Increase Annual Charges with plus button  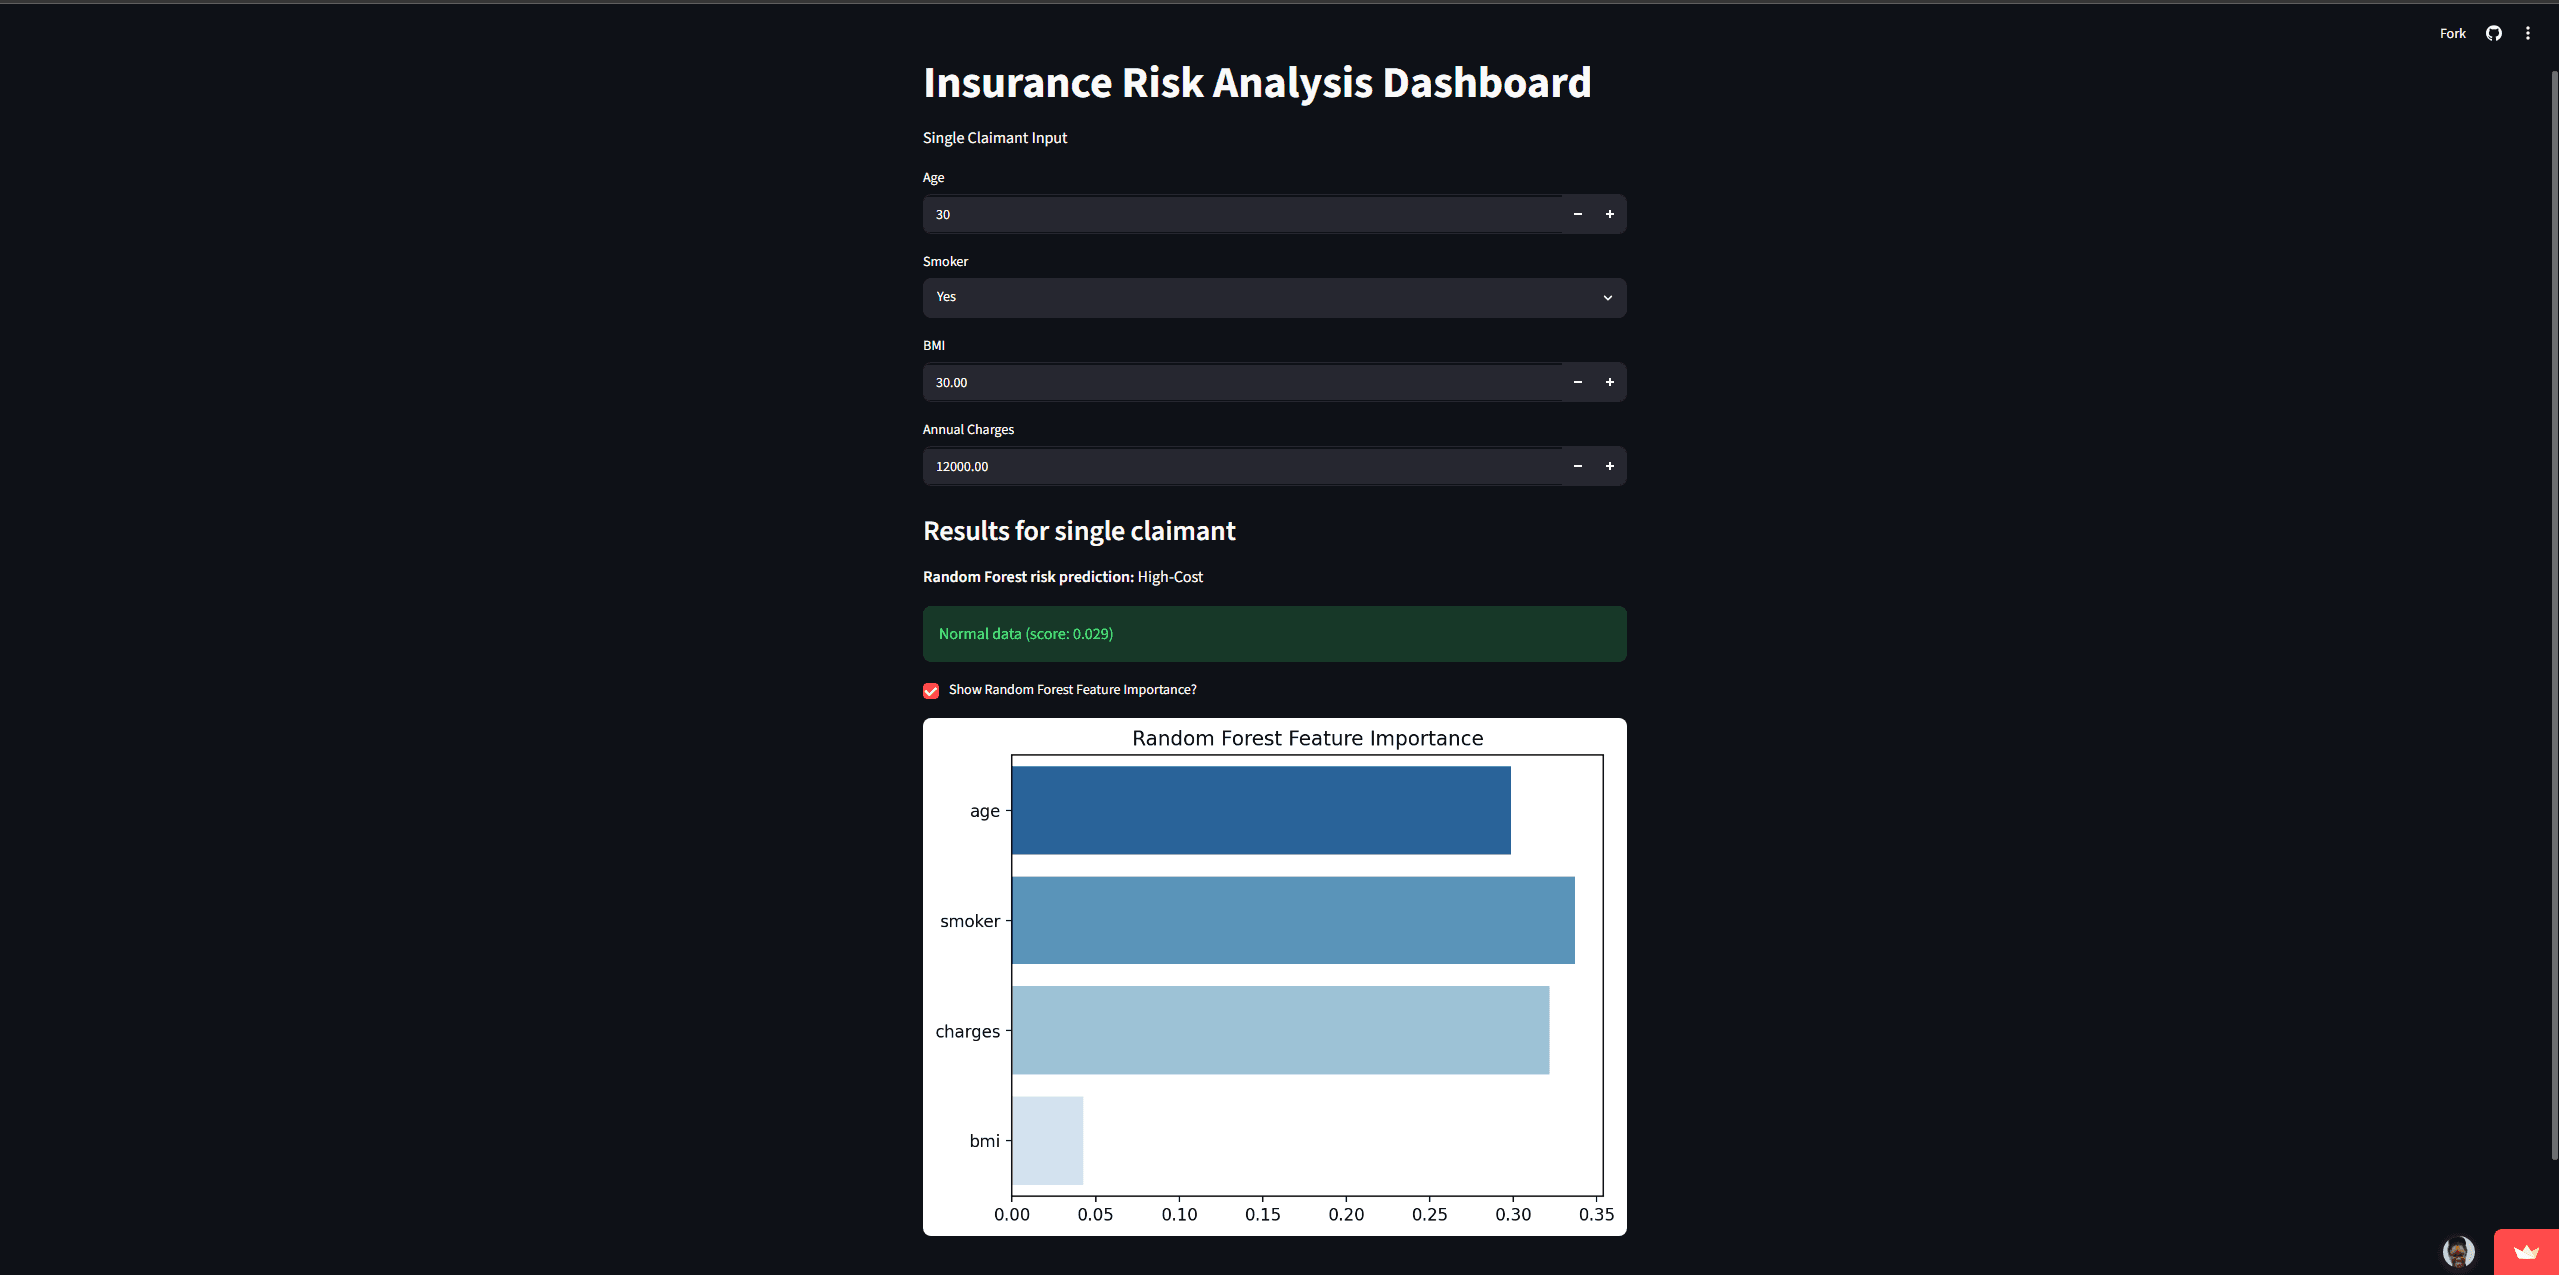pyautogui.click(x=1610, y=466)
